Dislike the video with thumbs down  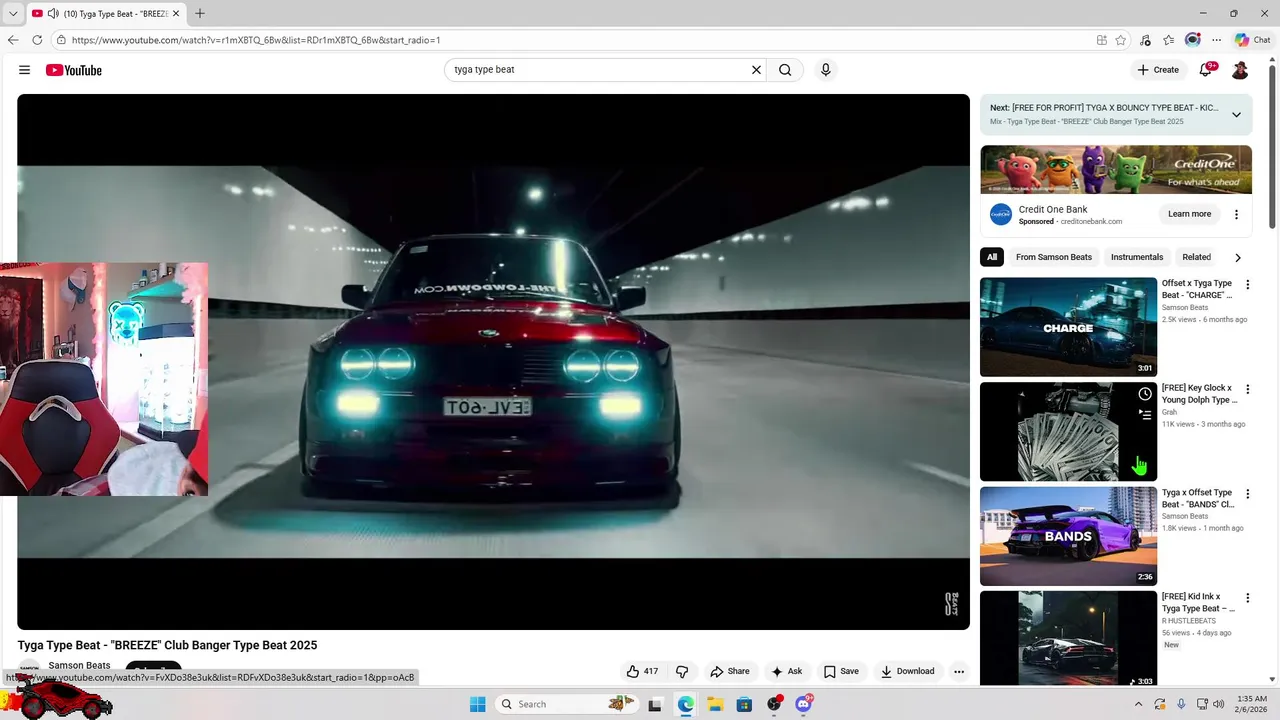click(682, 671)
